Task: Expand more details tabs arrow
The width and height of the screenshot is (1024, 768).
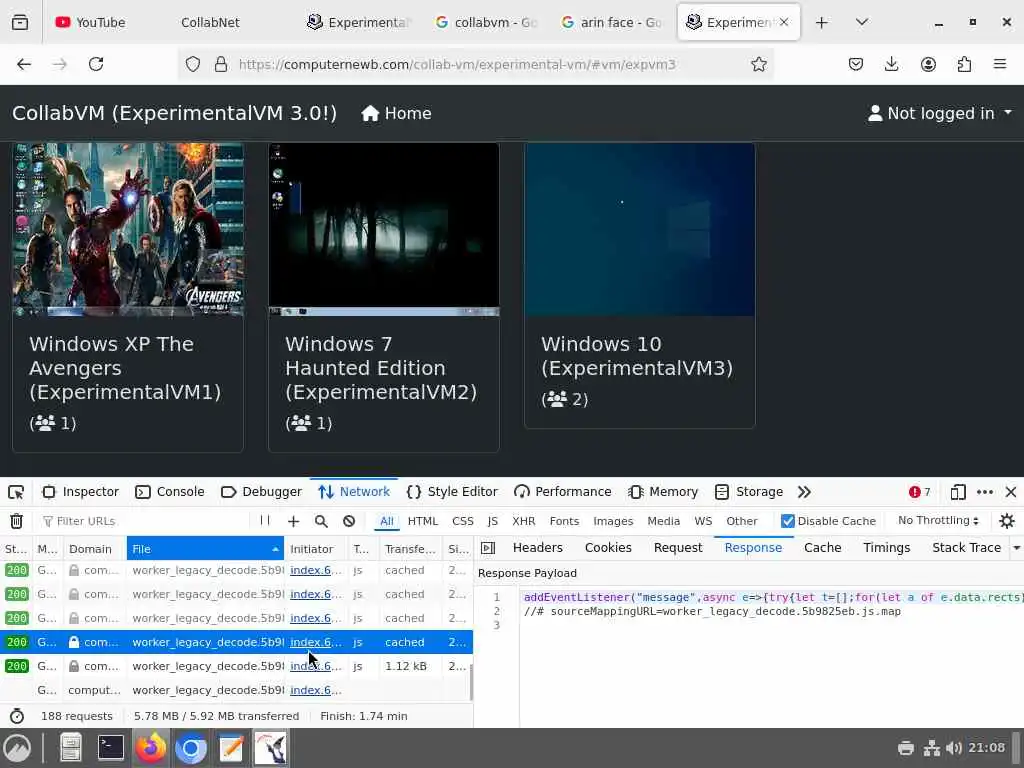Action: [x=1016, y=548]
